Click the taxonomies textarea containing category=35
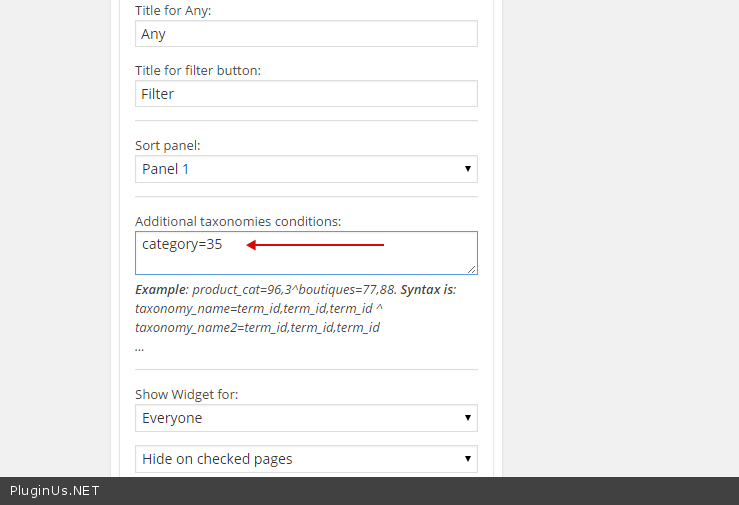The width and height of the screenshot is (739, 505). [306, 253]
